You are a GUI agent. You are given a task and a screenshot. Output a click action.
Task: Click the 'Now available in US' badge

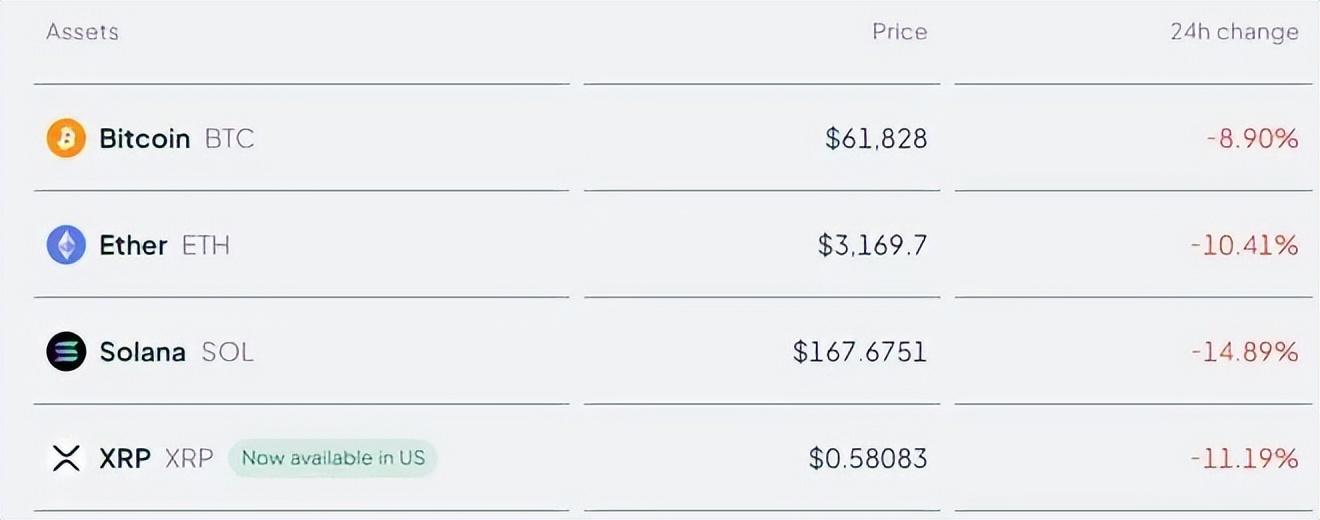[333, 458]
